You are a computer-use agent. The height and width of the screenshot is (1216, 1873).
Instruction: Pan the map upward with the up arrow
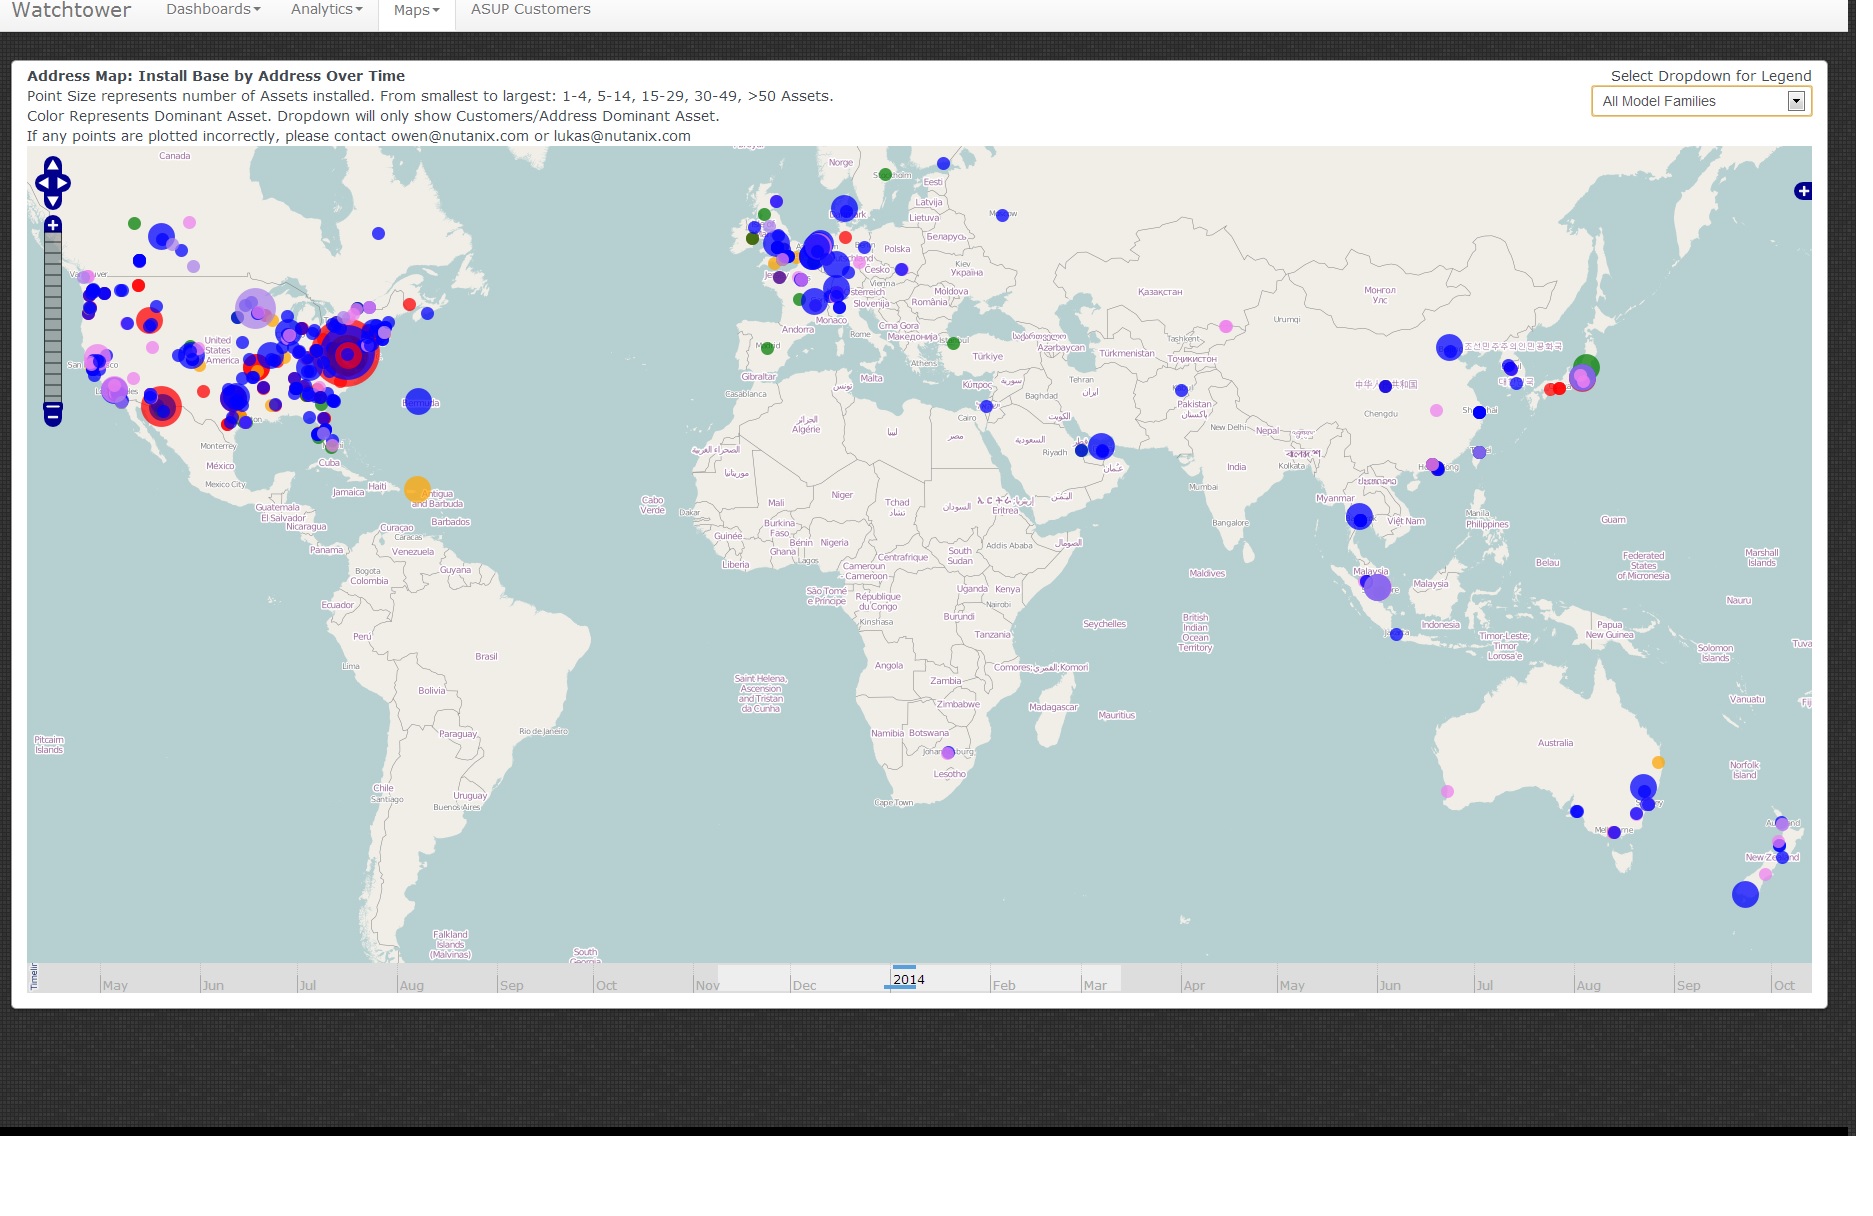click(53, 165)
